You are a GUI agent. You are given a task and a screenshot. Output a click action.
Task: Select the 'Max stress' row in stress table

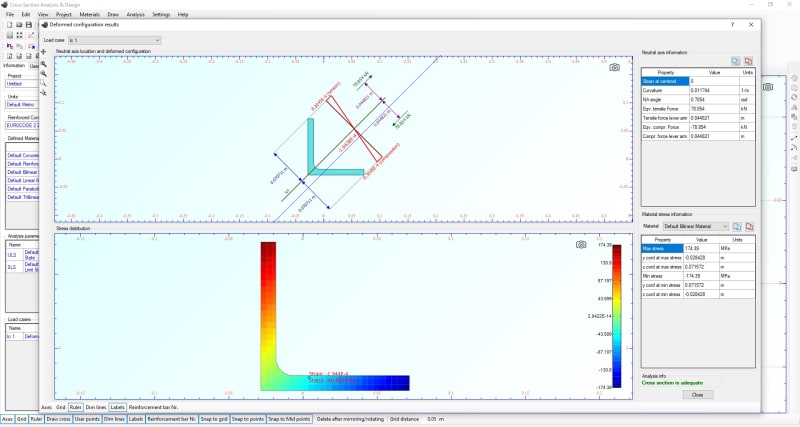(x=697, y=248)
